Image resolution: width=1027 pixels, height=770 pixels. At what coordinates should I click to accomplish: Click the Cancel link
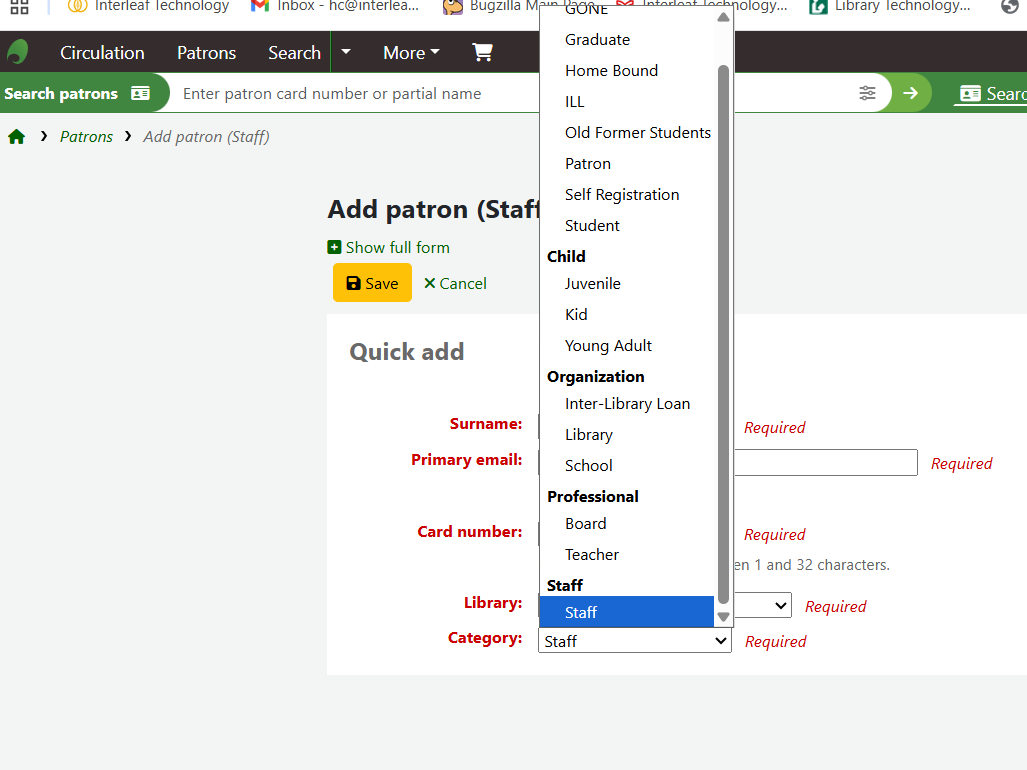click(x=455, y=284)
